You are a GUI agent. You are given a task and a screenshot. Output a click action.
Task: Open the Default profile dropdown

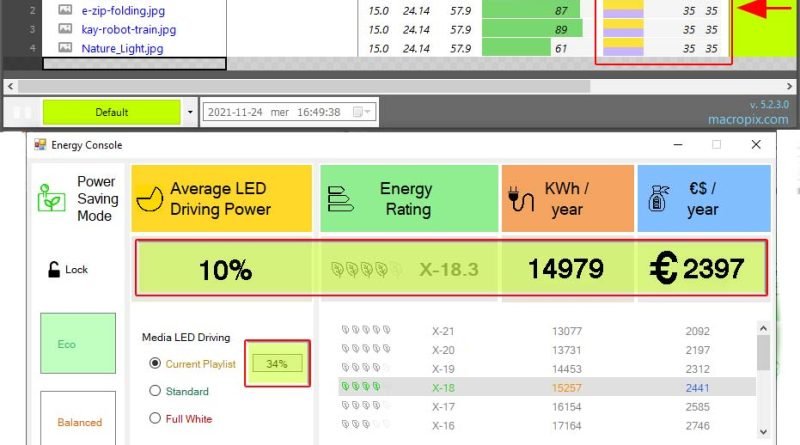pyautogui.click(x=190, y=112)
